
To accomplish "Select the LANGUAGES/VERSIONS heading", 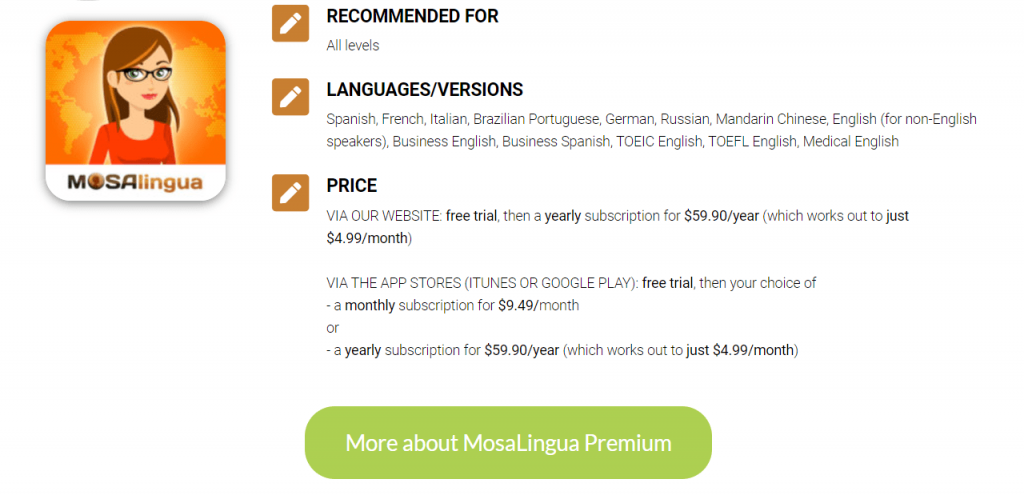I will [x=424, y=89].
